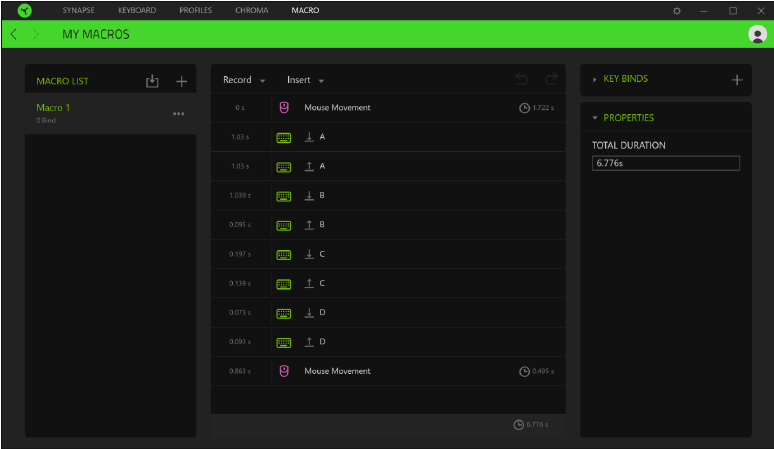Viewport: 774px width, 449px height.
Task: Click the 0 Bind label under Macro 1
Action: click(x=46, y=120)
